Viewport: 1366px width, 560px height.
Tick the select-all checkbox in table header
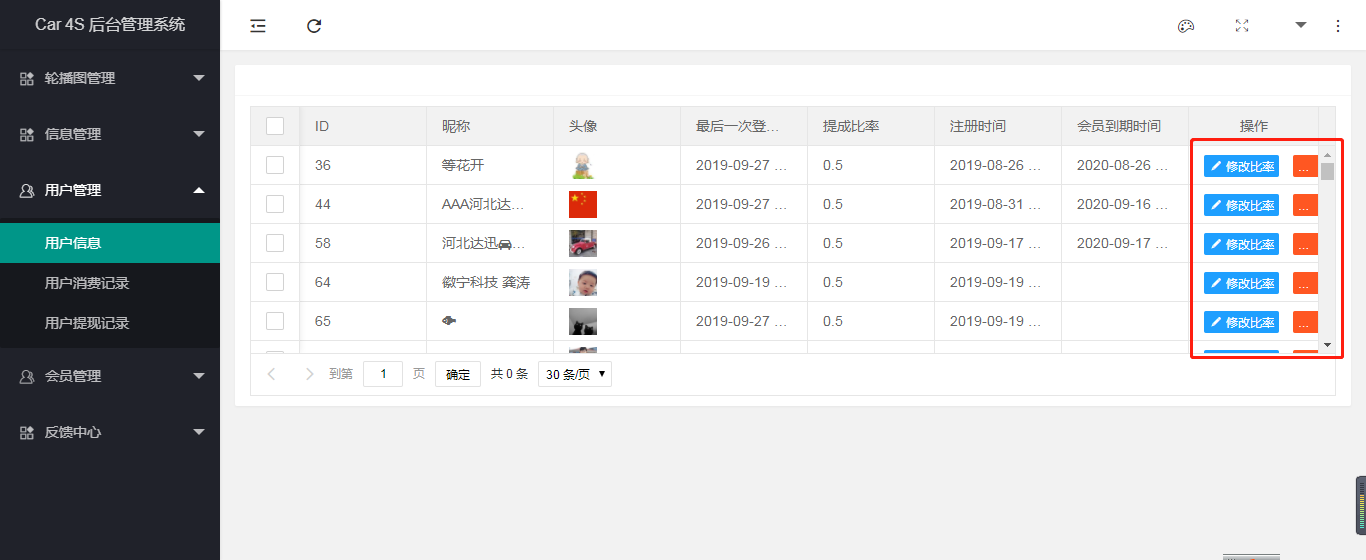(x=275, y=126)
